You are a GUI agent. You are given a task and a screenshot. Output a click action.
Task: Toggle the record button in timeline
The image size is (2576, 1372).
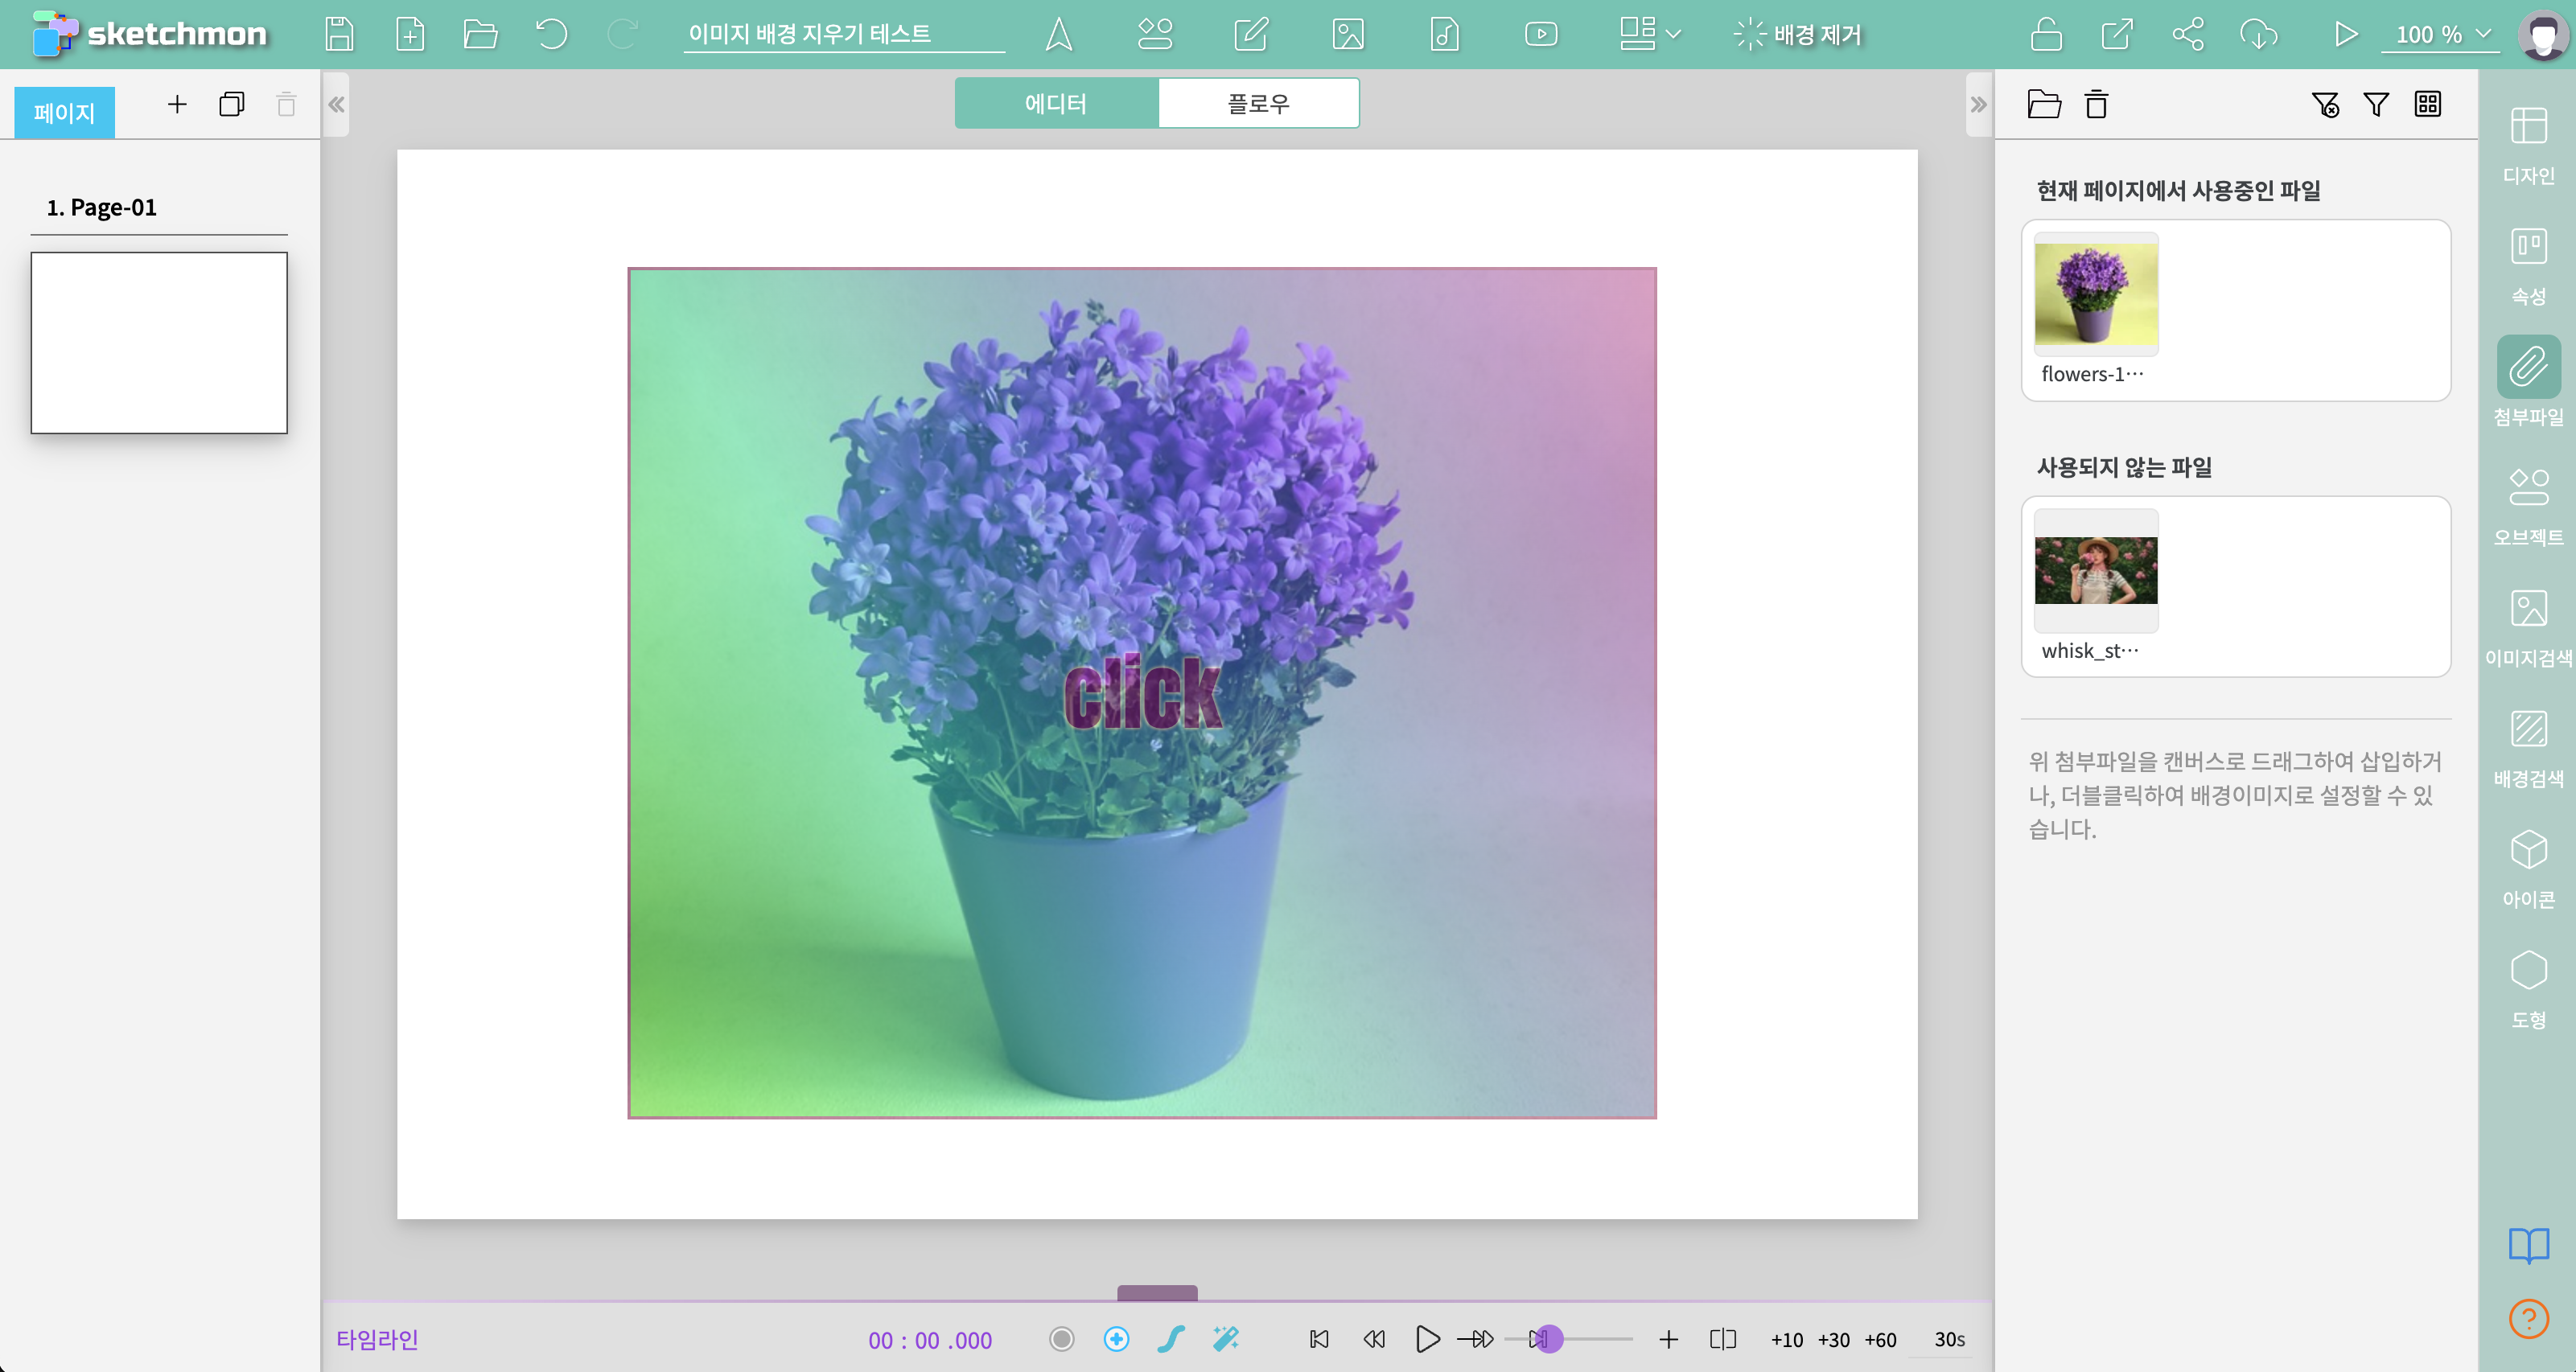tap(1061, 1338)
